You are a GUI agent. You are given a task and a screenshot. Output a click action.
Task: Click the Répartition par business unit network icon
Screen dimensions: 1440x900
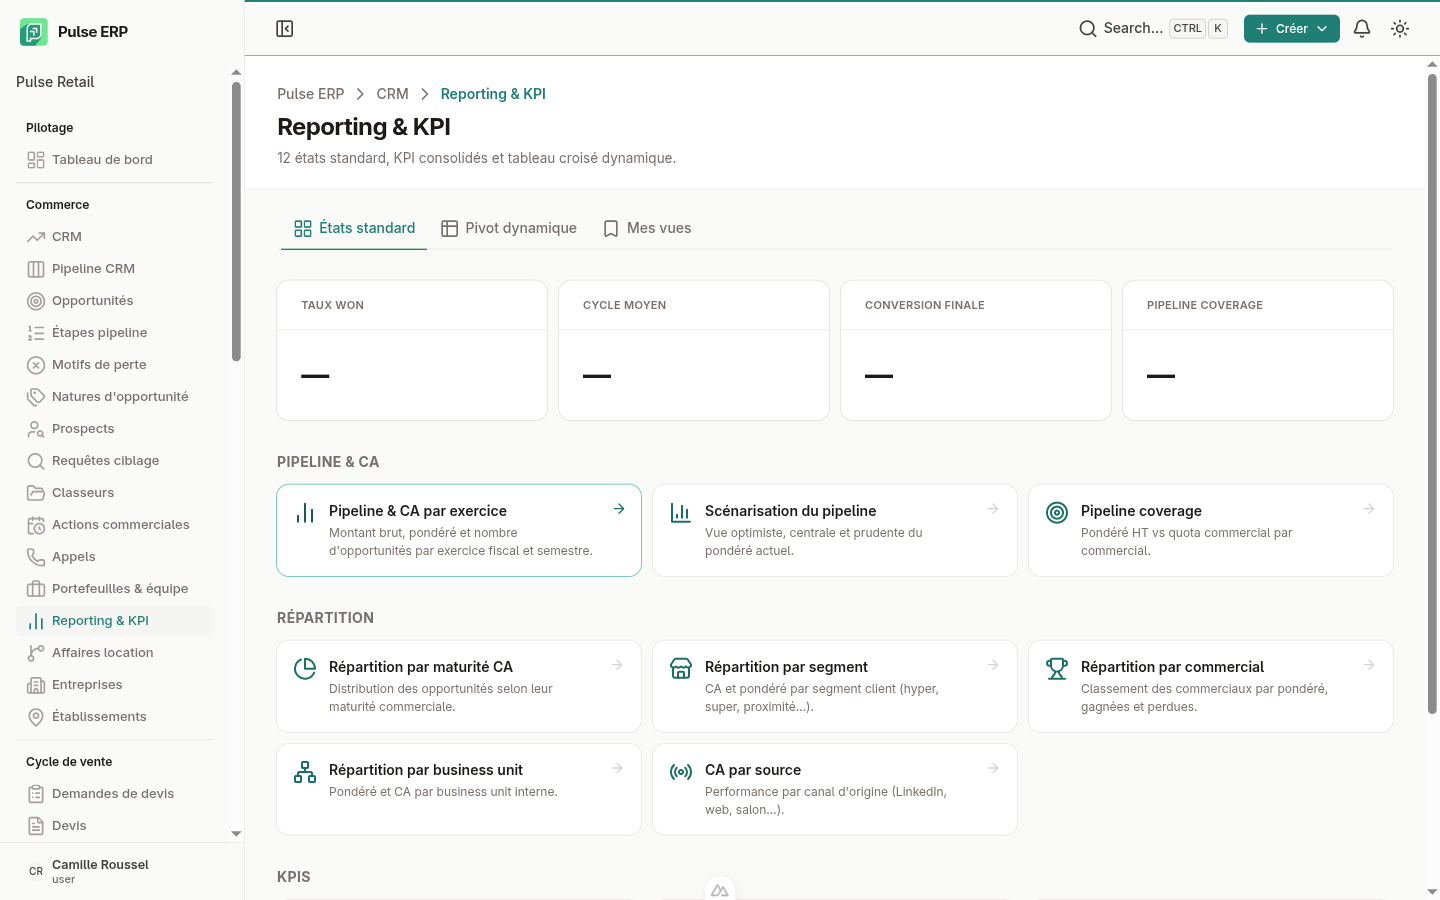pos(305,772)
